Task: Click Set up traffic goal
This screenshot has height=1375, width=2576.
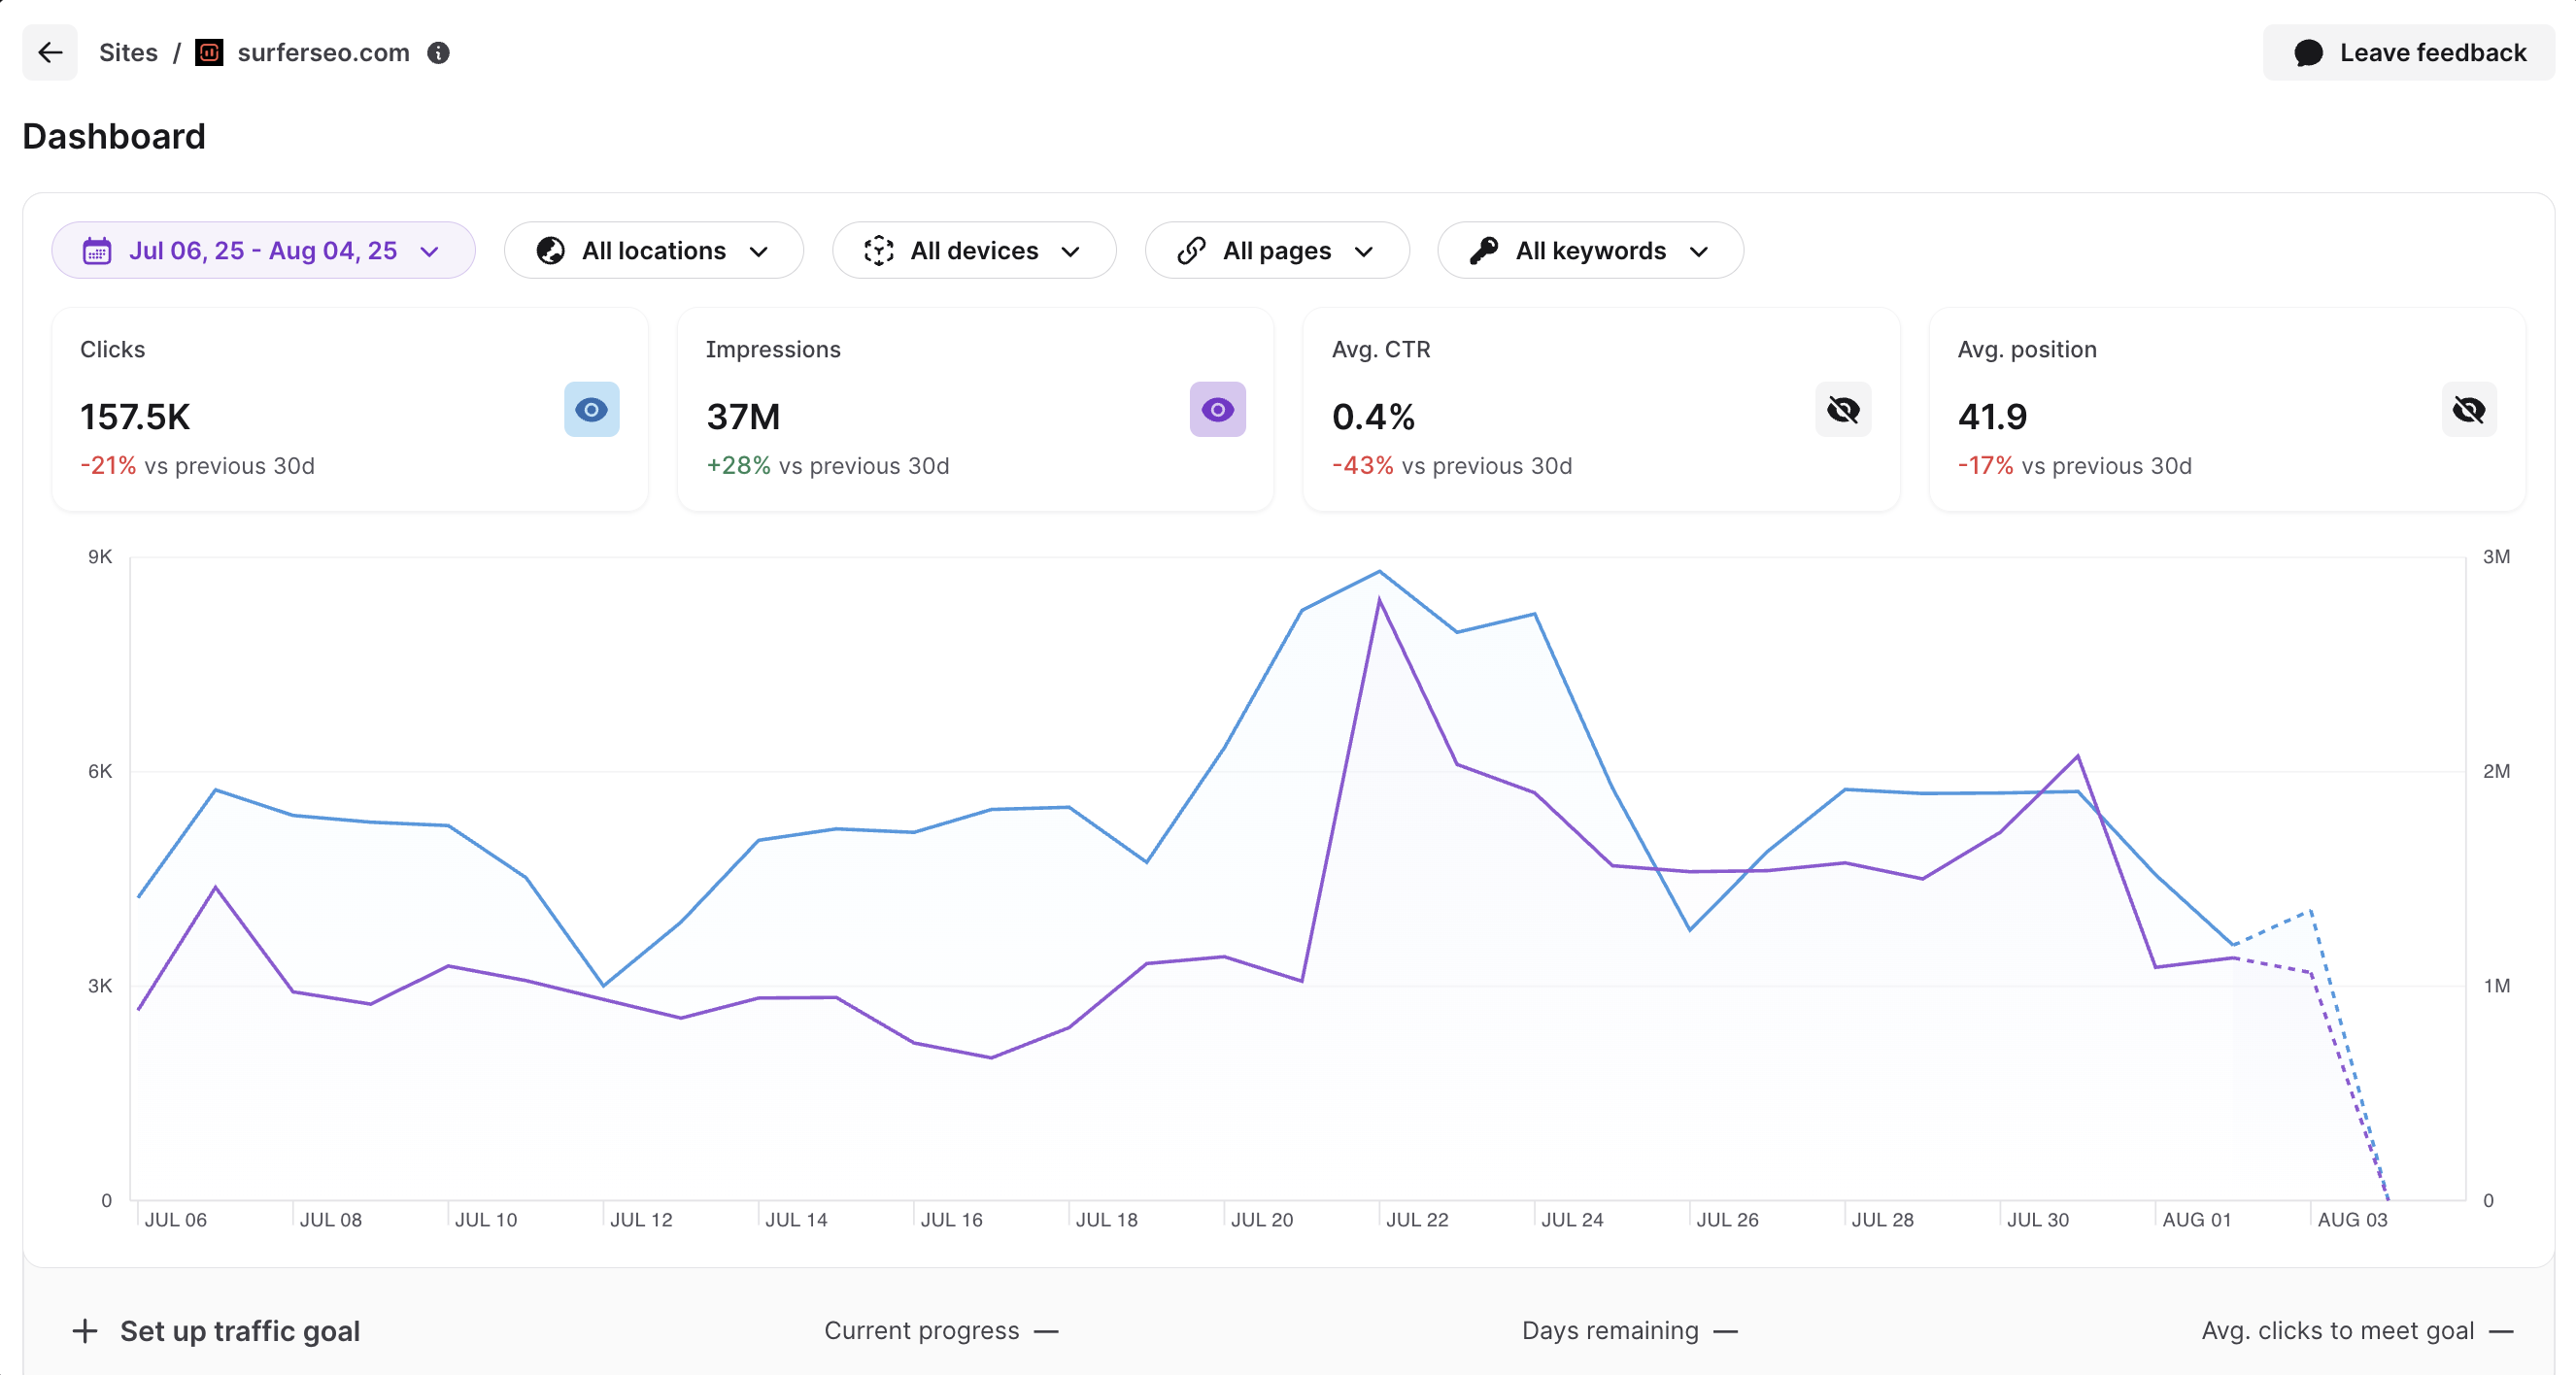Action: pos(239,1331)
